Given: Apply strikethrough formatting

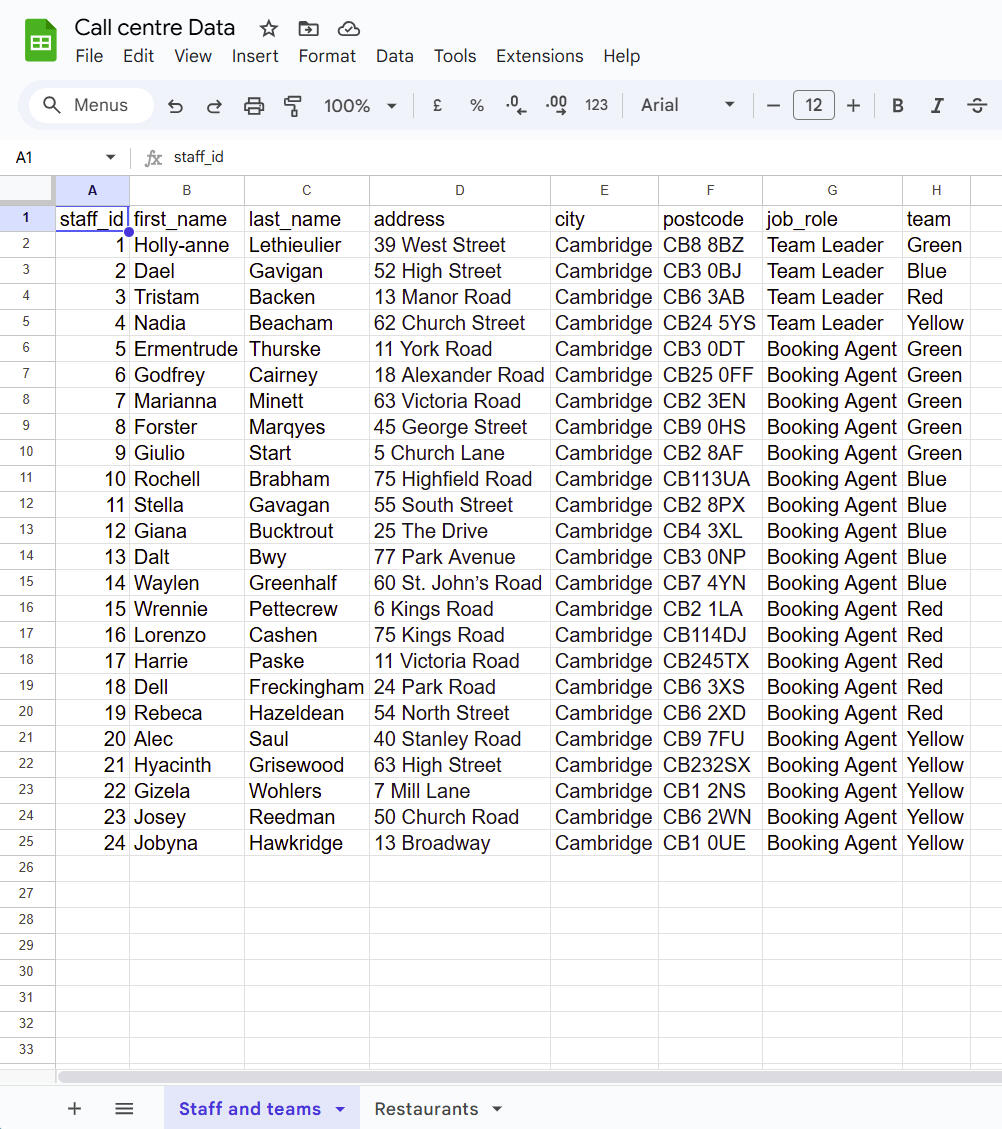Looking at the screenshot, I should pos(975,105).
